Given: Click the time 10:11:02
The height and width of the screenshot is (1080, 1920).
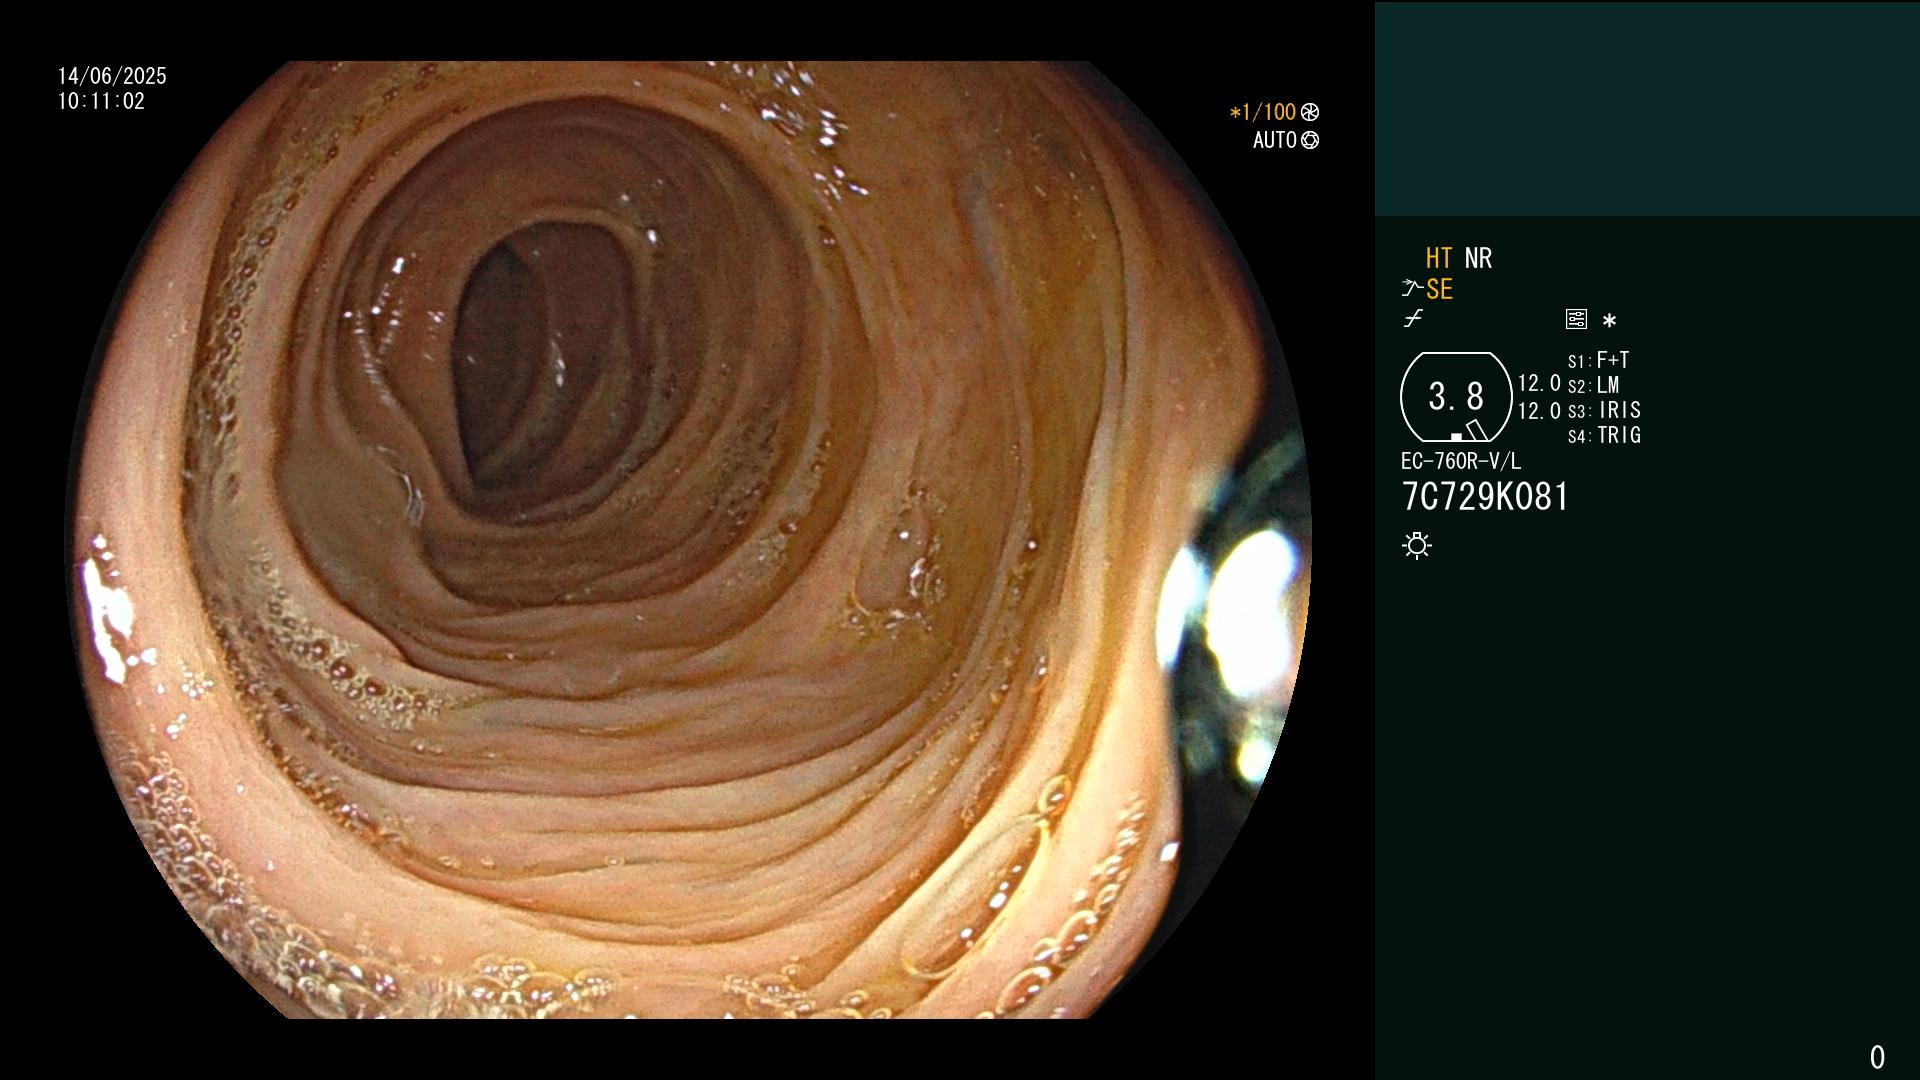Looking at the screenshot, I should click(101, 101).
